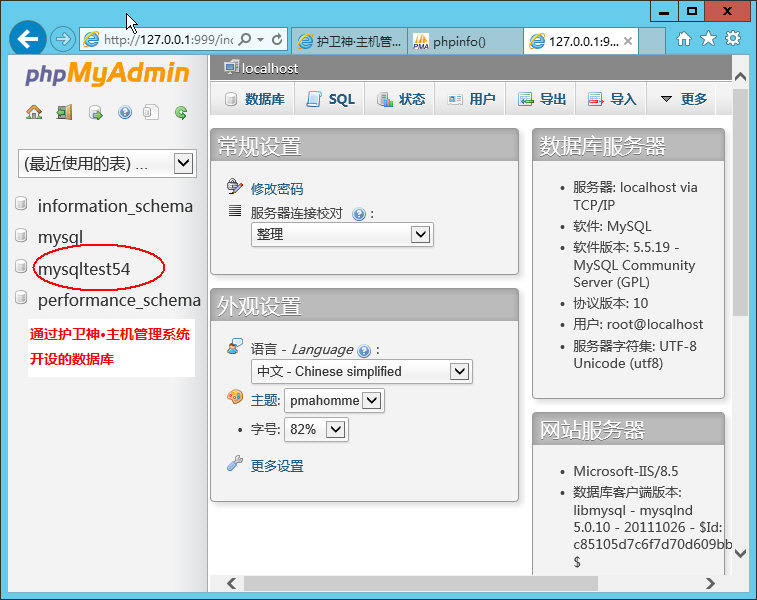Open the 导入 tab

coord(611,99)
